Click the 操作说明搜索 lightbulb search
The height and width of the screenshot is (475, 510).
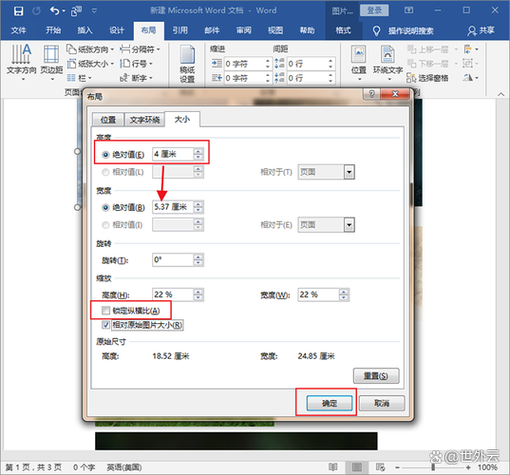pyautogui.click(x=403, y=31)
